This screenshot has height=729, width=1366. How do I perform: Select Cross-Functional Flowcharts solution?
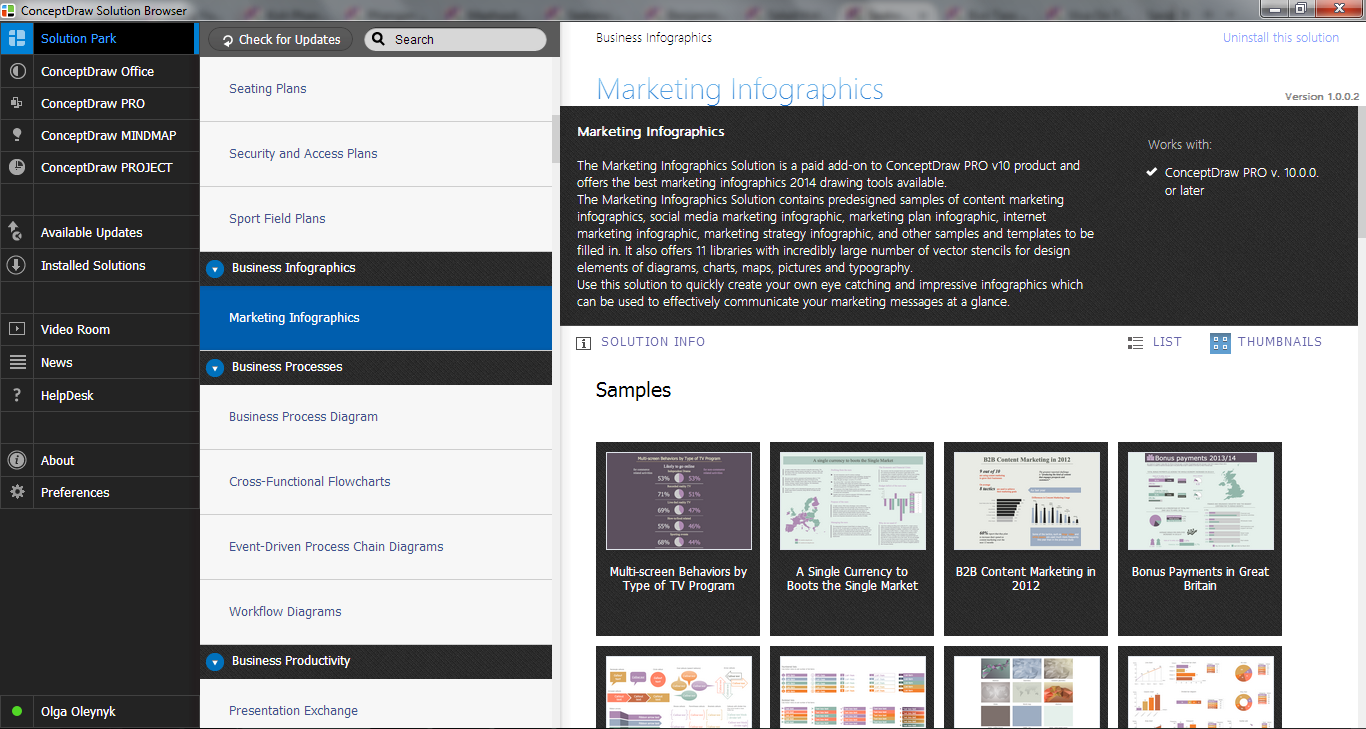click(376, 482)
